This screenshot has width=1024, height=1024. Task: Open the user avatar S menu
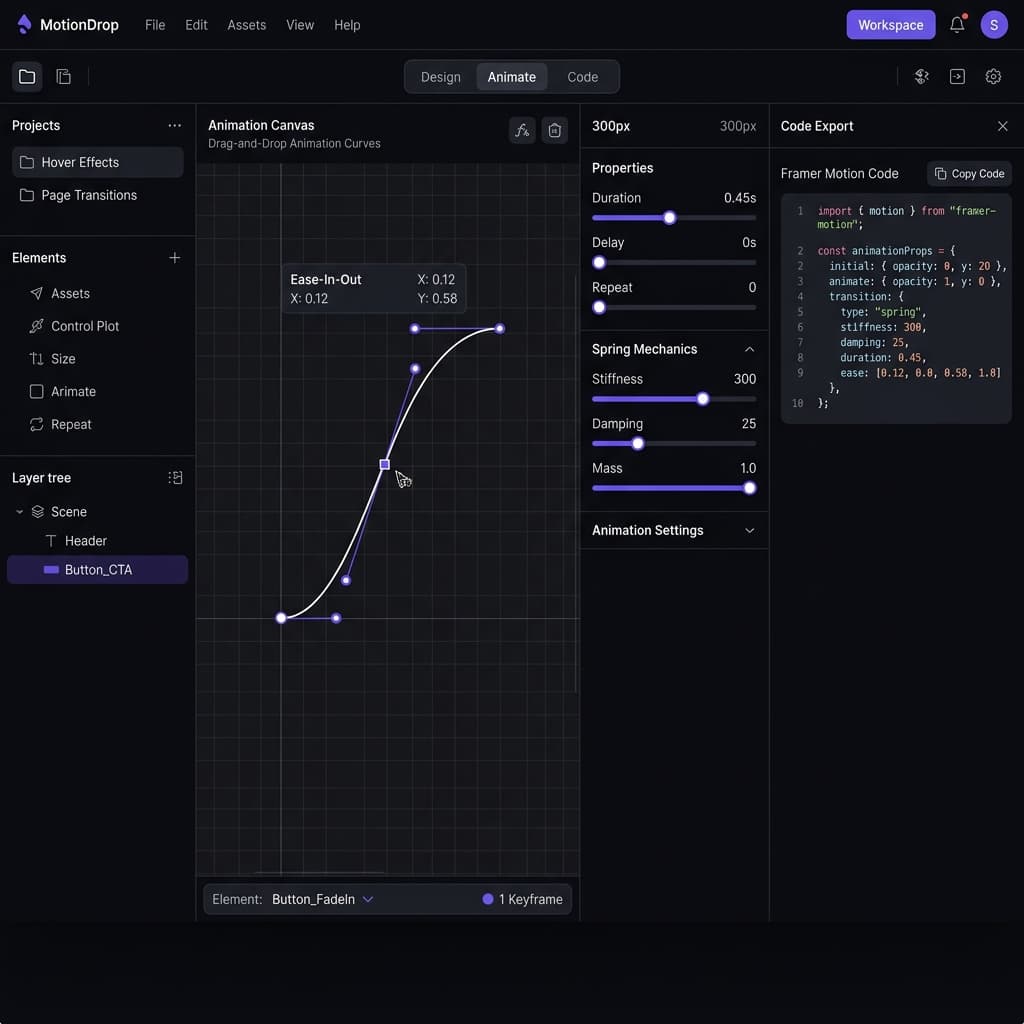[993, 25]
